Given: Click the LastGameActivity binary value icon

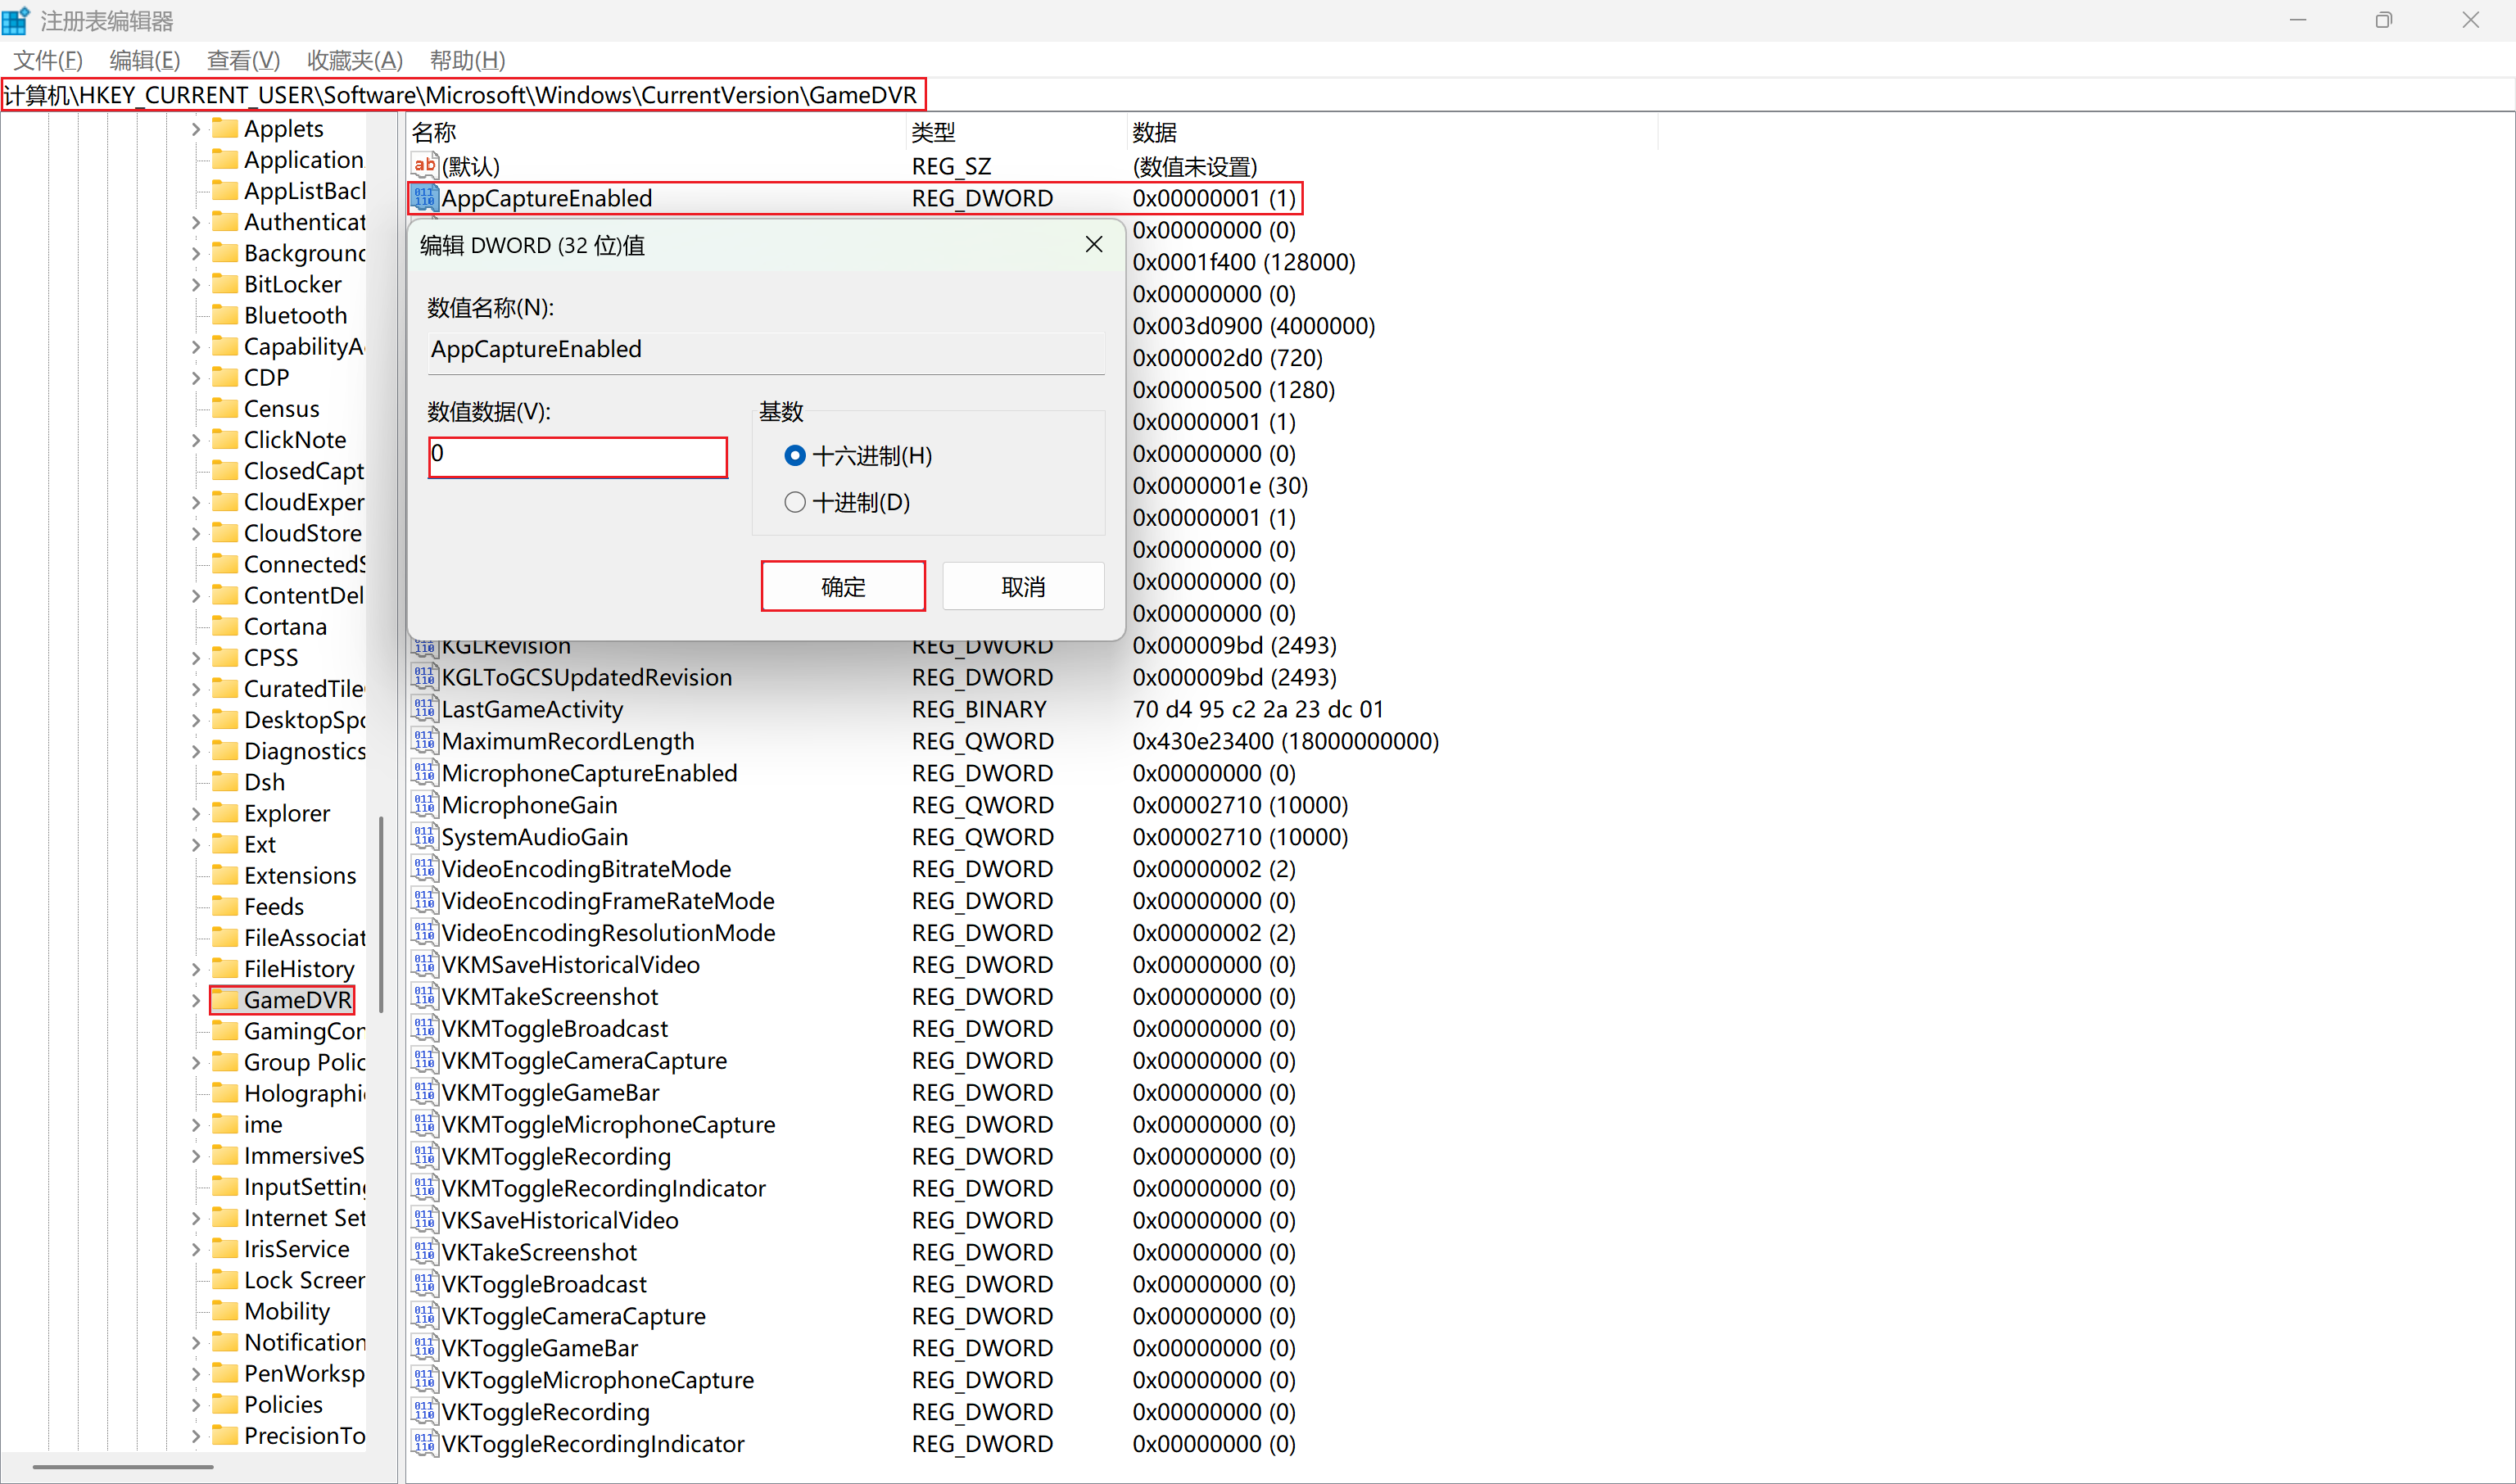Looking at the screenshot, I should coord(424,709).
